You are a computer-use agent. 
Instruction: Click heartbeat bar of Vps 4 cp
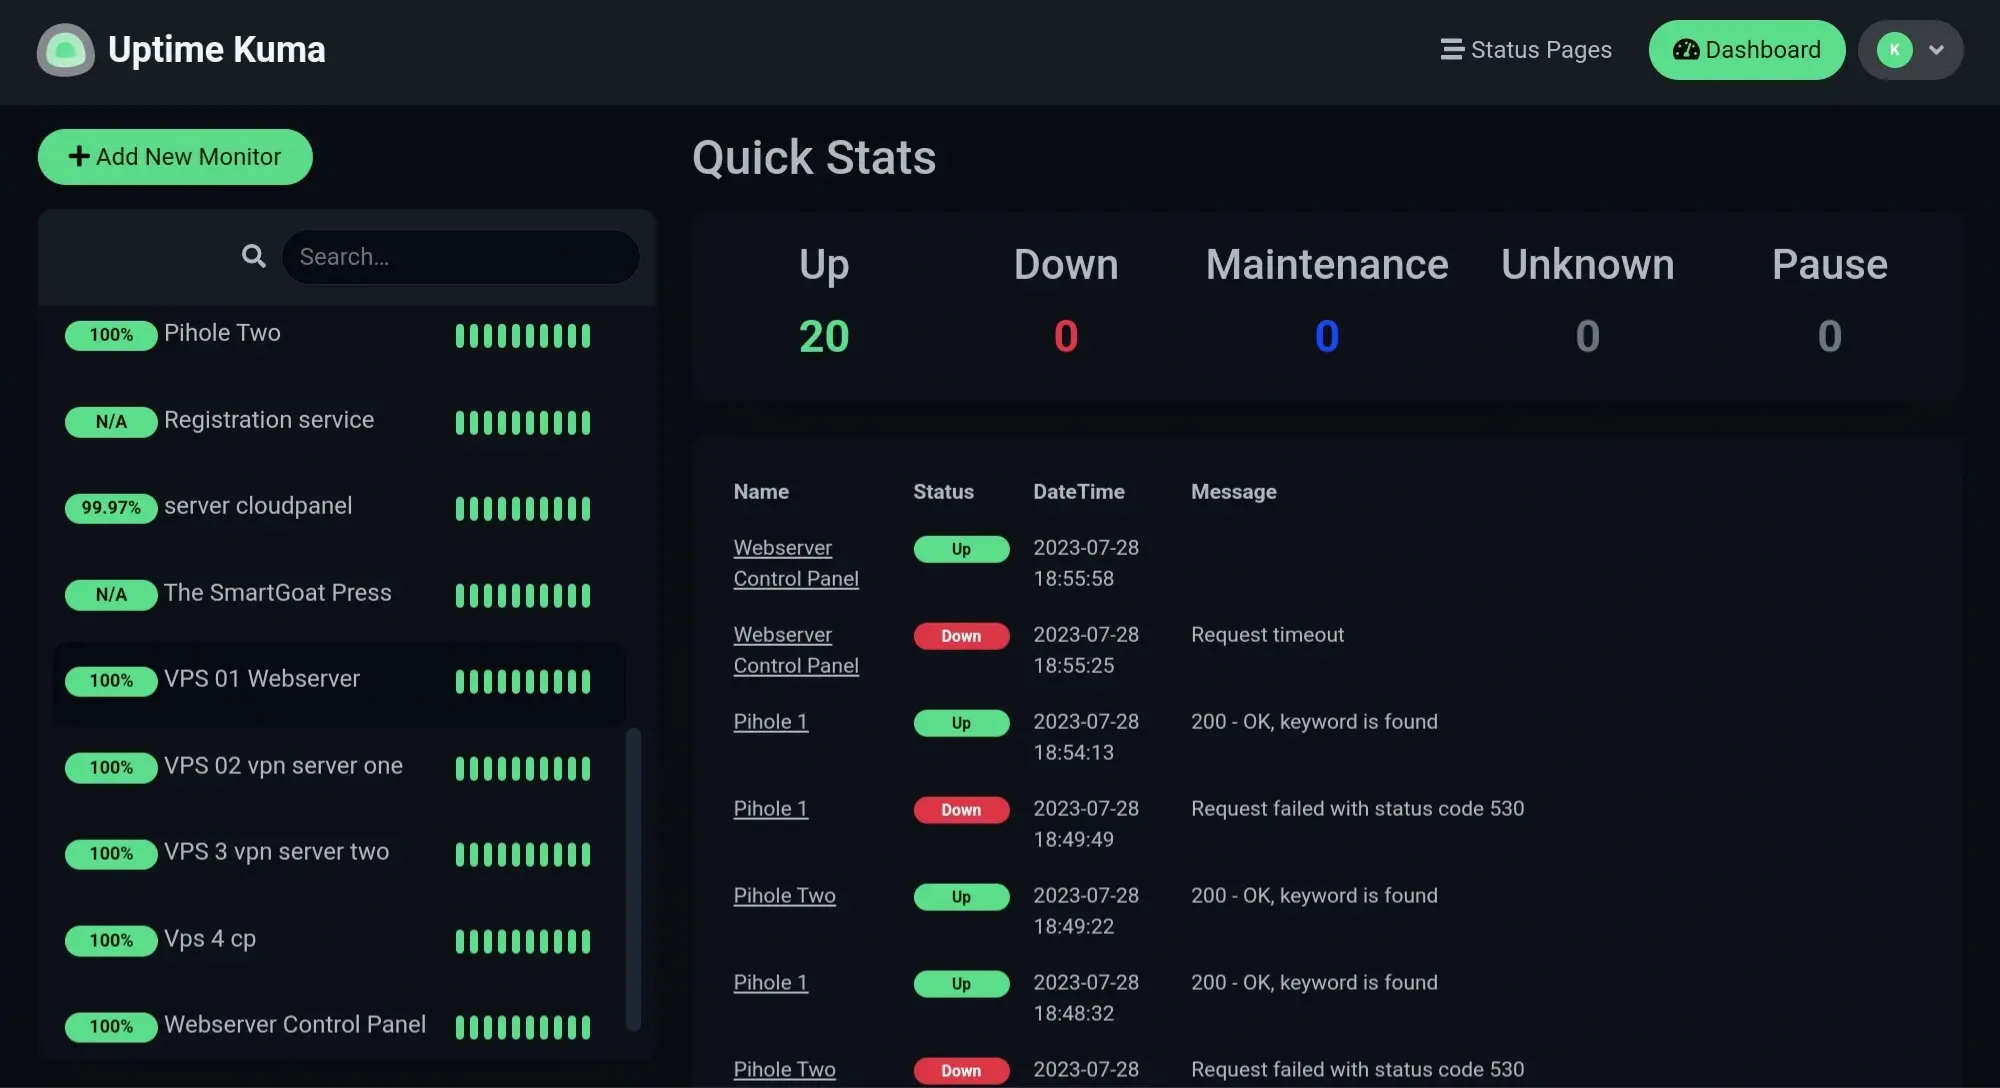pyautogui.click(x=523, y=942)
